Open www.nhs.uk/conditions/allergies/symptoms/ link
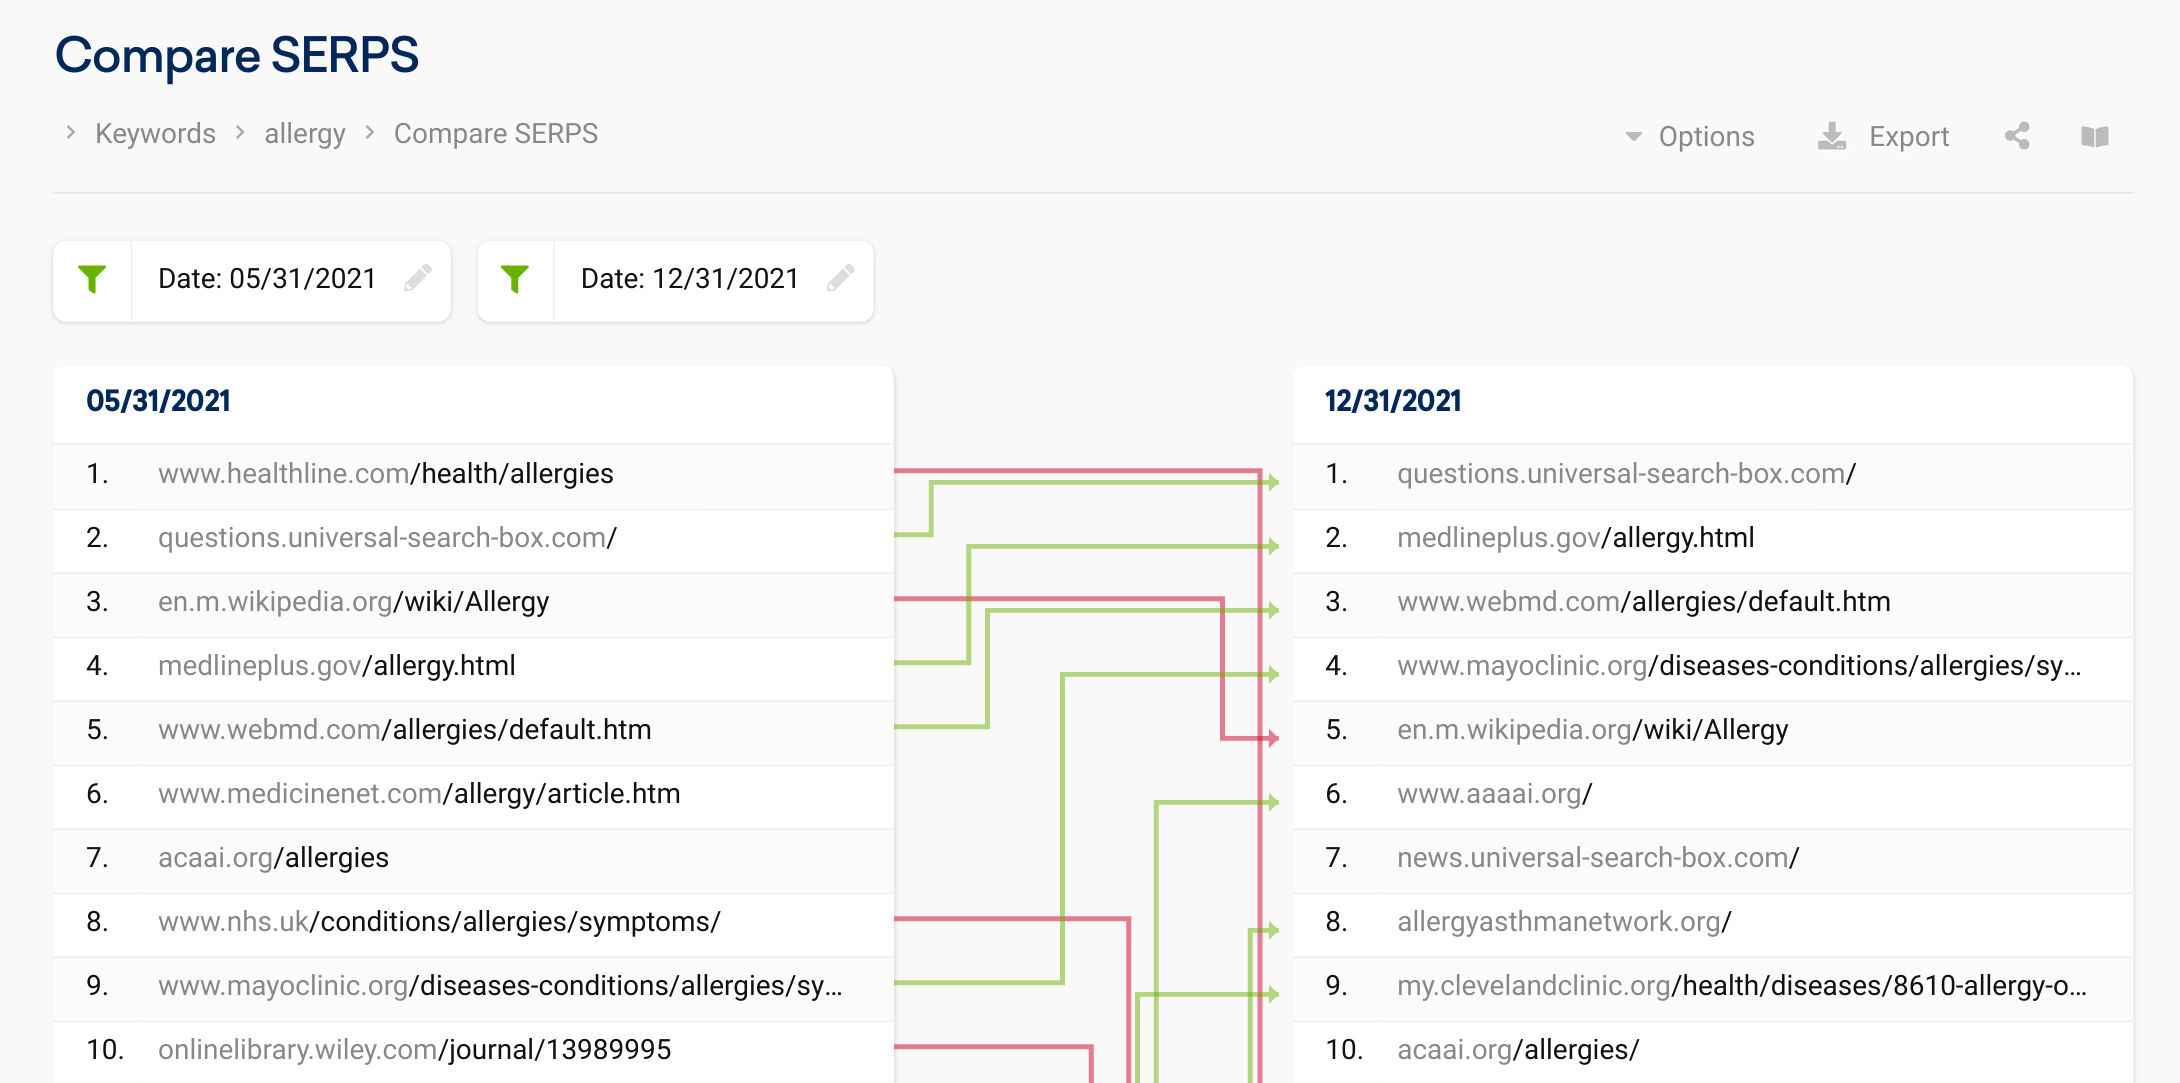Screen dimensions: 2180x1083 coord(439,922)
